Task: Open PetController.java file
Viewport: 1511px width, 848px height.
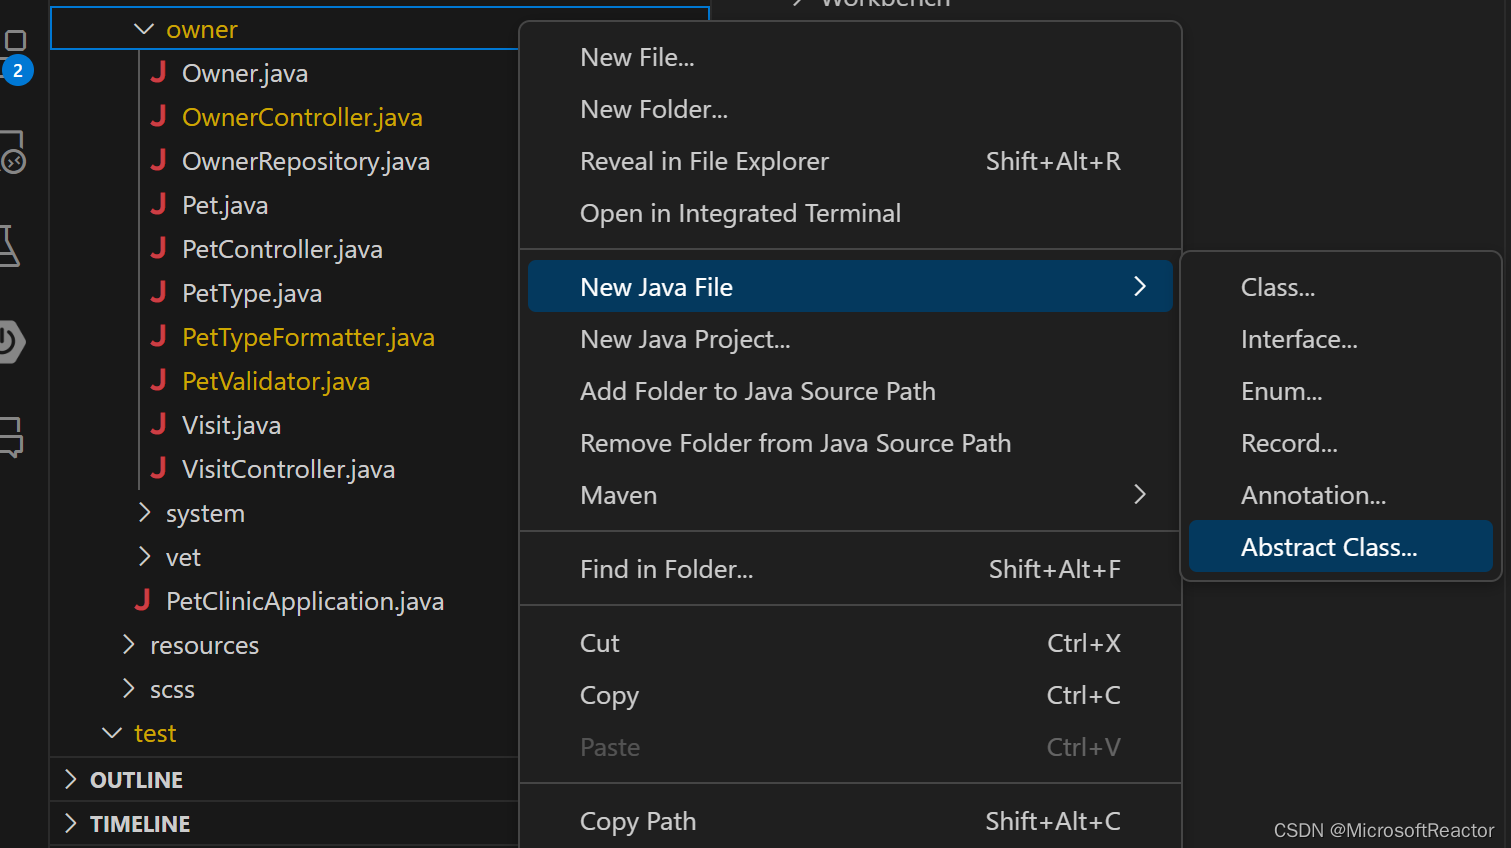Action: tap(282, 250)
